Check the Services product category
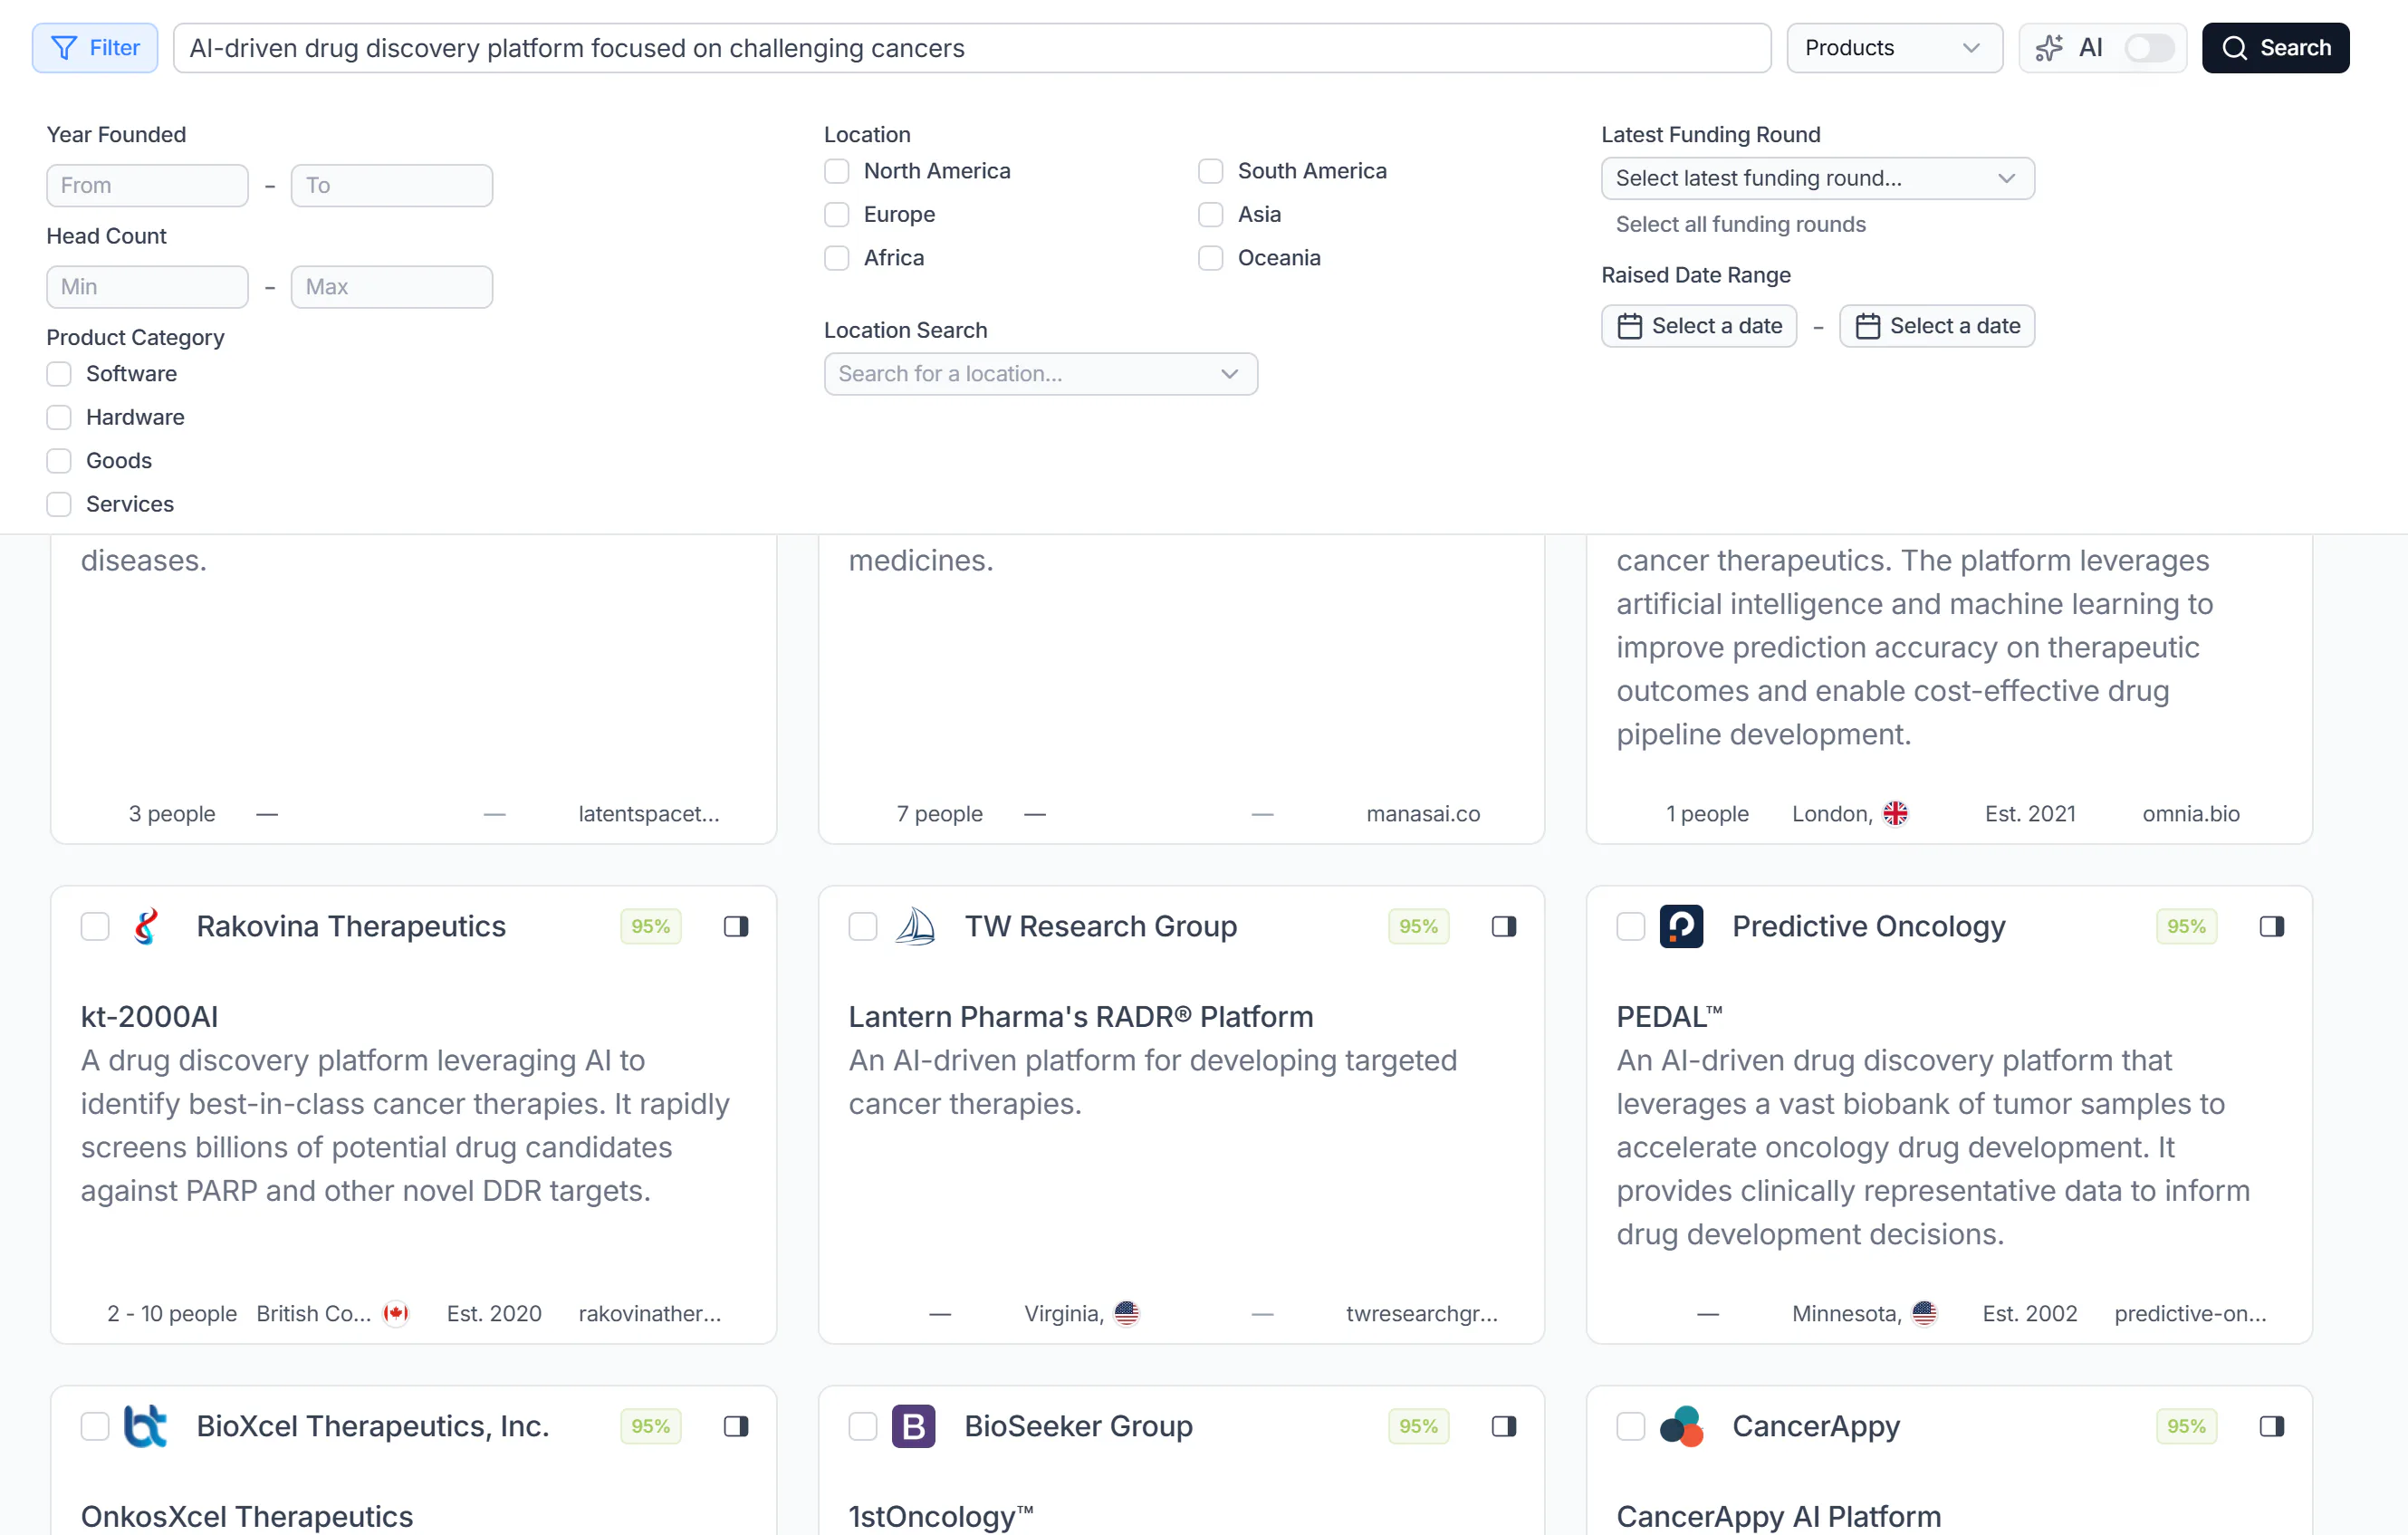This screenshot has height=1535, width=2408. [x=59, y=504]
